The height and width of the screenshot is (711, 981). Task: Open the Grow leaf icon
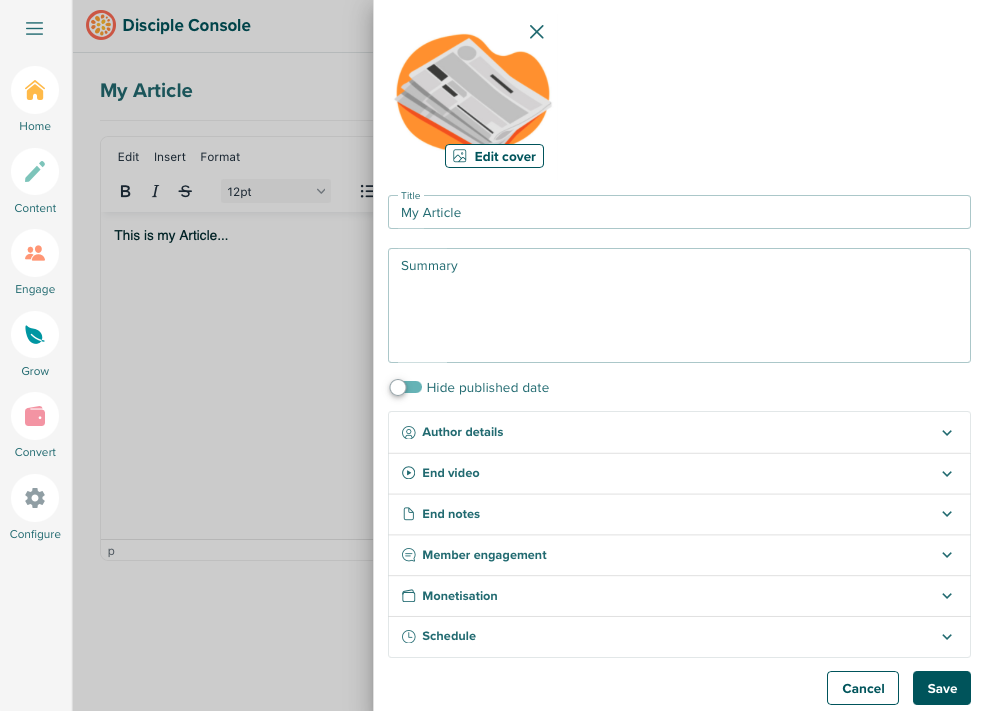tap(35, 335)
